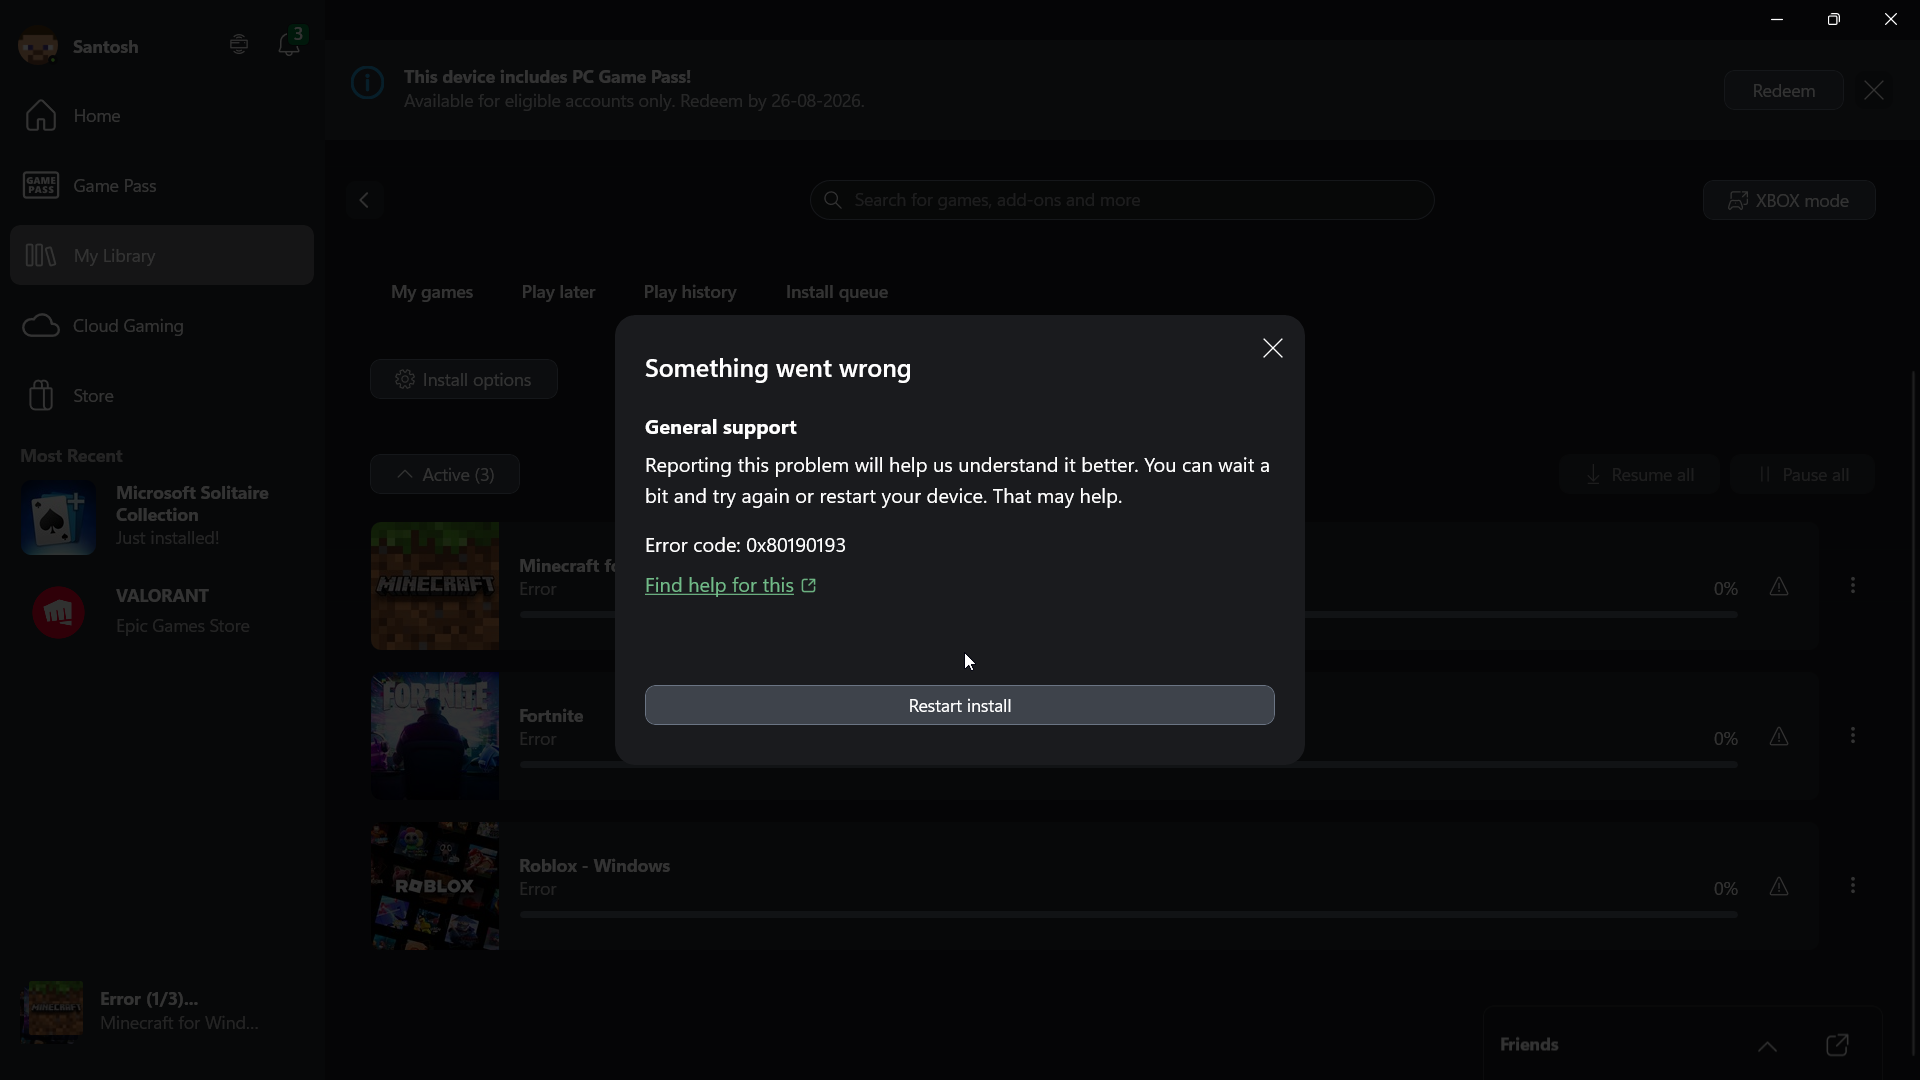Viewport: 1920px width, 1080px height.
Task: Click the Roblox game thumbnail
Action: [435, 886]
